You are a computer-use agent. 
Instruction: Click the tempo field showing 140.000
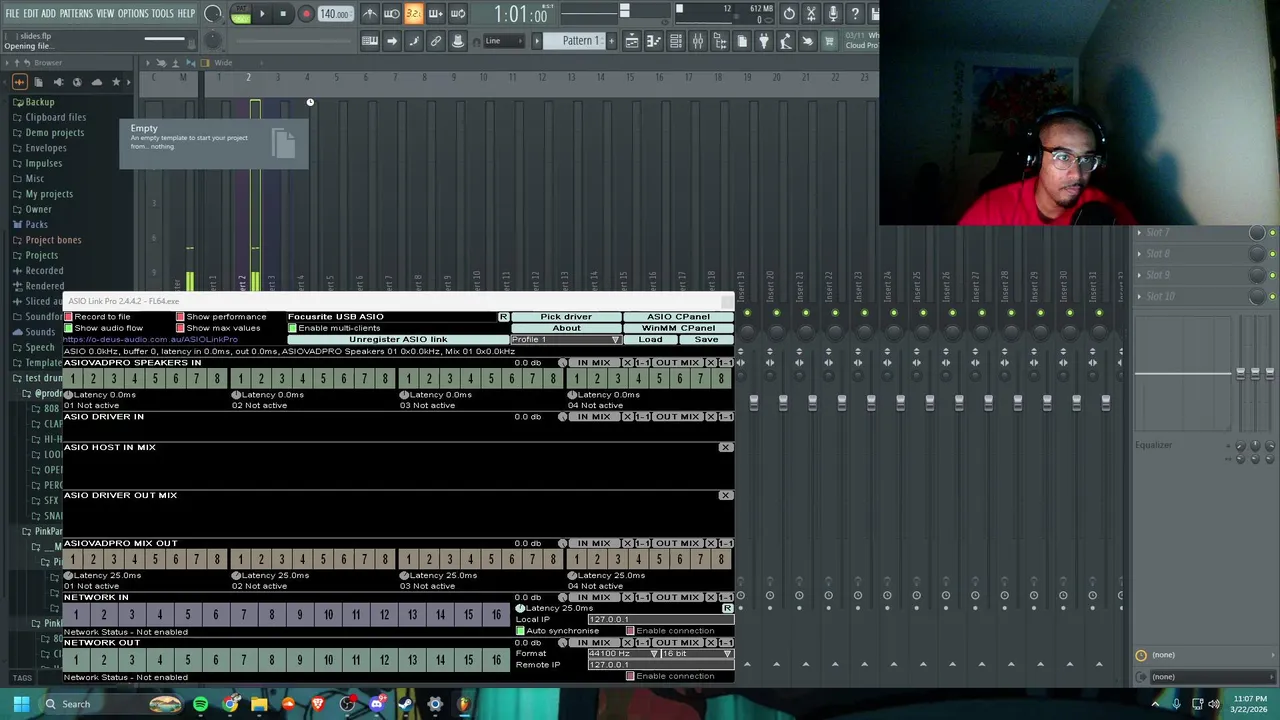coord(334,14)
